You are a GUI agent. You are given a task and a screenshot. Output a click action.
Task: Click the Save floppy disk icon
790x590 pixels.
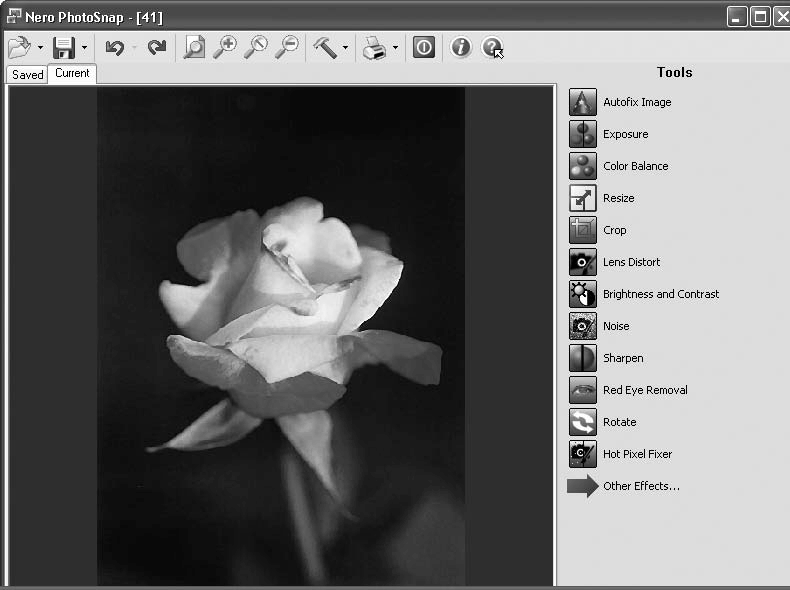[x=64, y=47]
